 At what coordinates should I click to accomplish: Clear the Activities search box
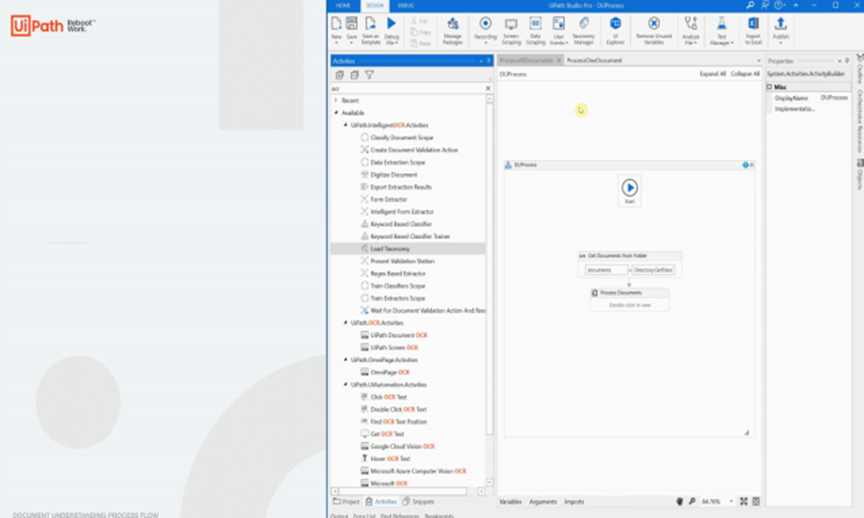488,88
